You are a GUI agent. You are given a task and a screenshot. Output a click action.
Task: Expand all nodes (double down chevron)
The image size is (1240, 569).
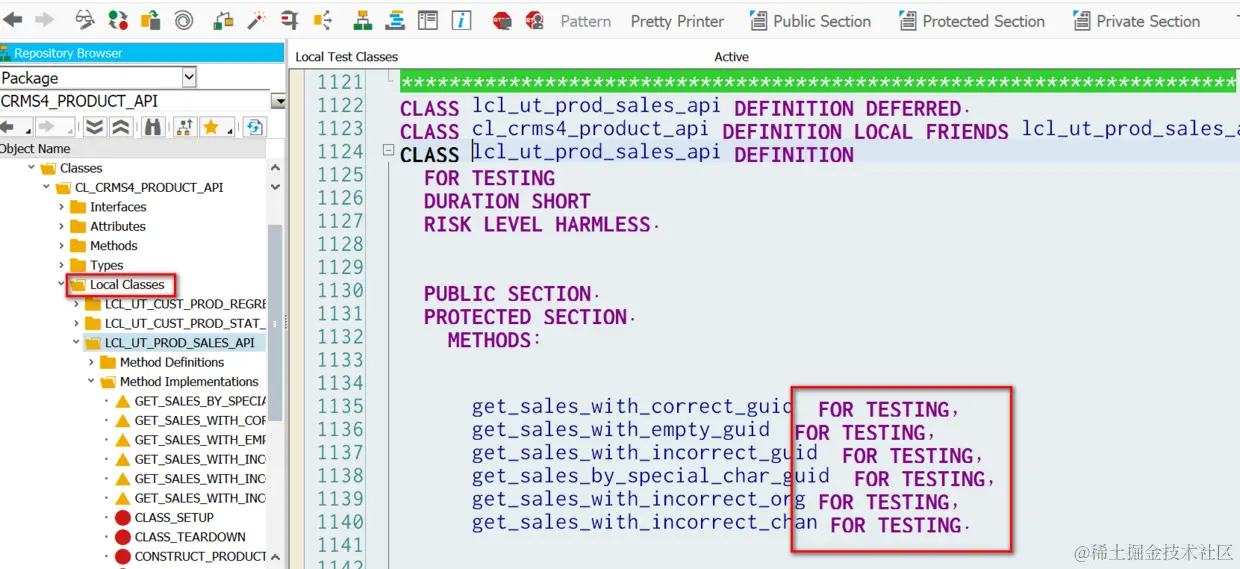point(95,127)
